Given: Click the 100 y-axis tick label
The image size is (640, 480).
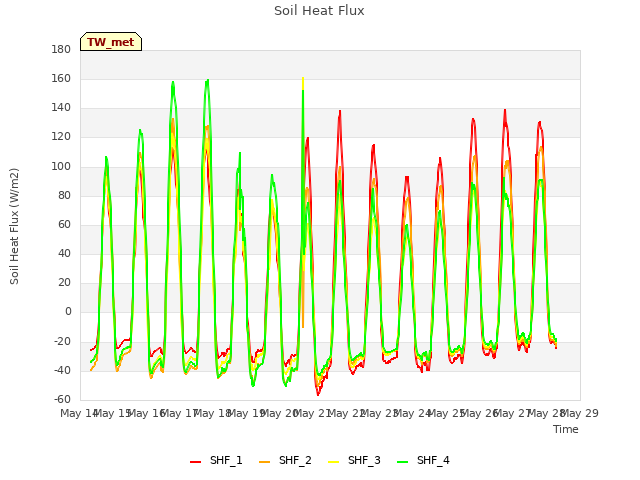Looking at the screenshot, I should click(61, 166).
